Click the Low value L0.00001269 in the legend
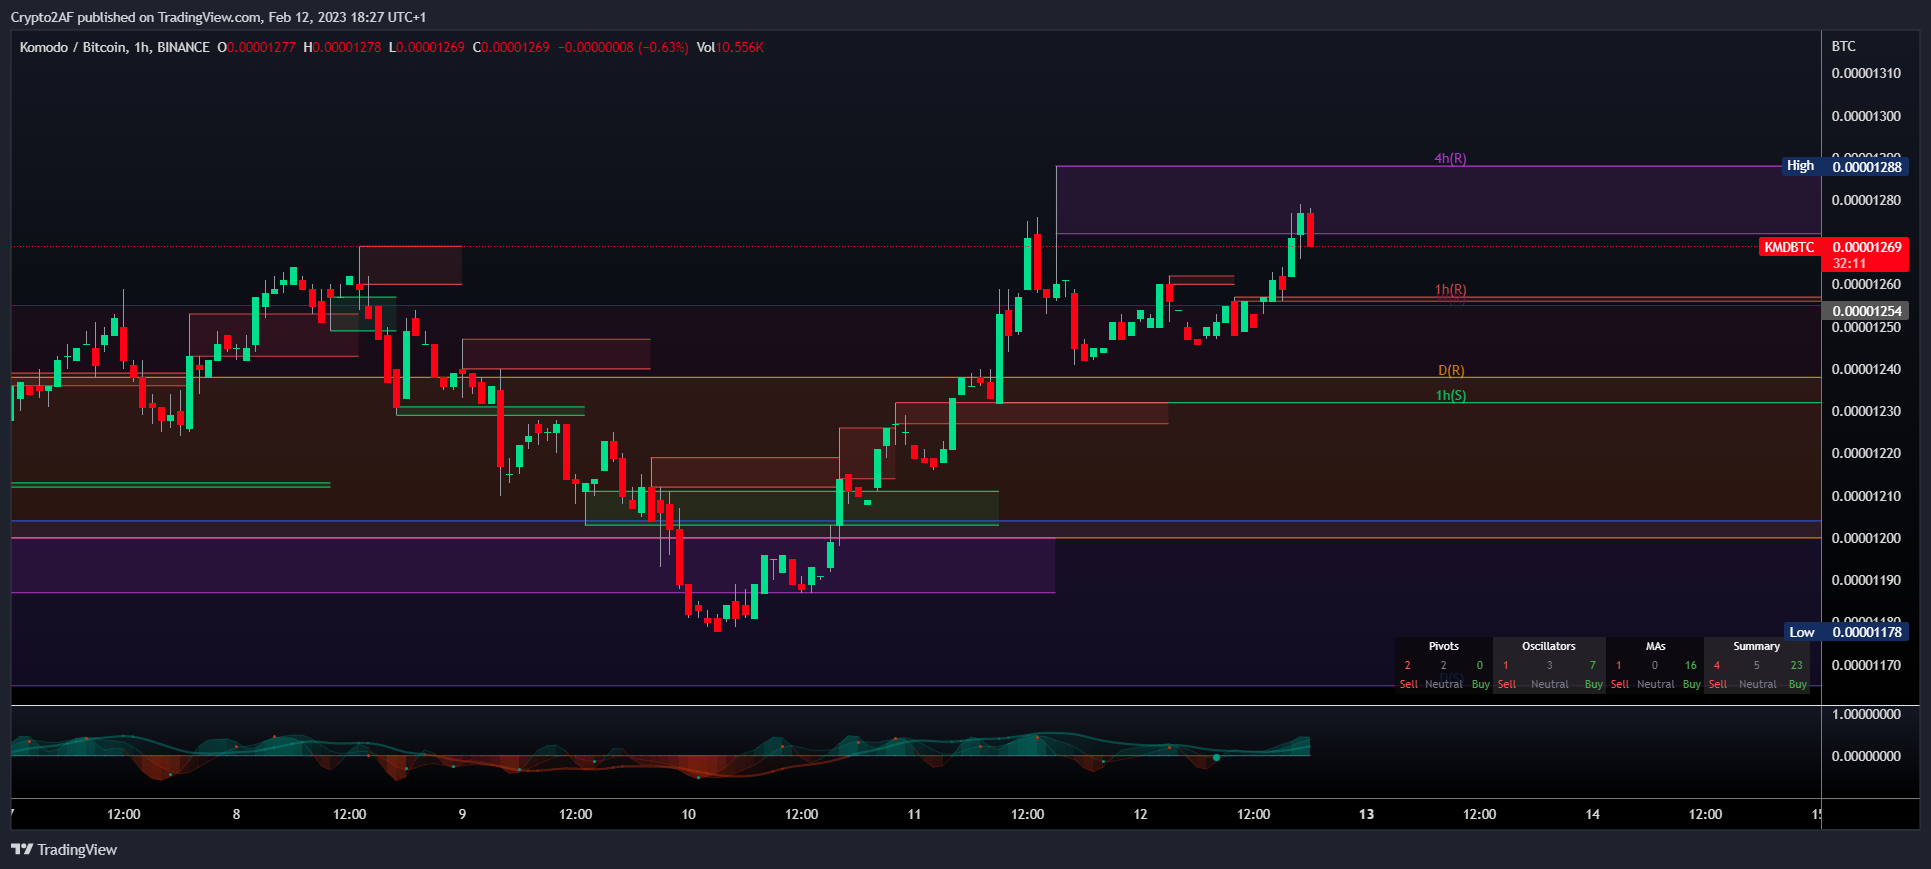The width and height of the screenshot is (1931, 869). tap(426, 47)
